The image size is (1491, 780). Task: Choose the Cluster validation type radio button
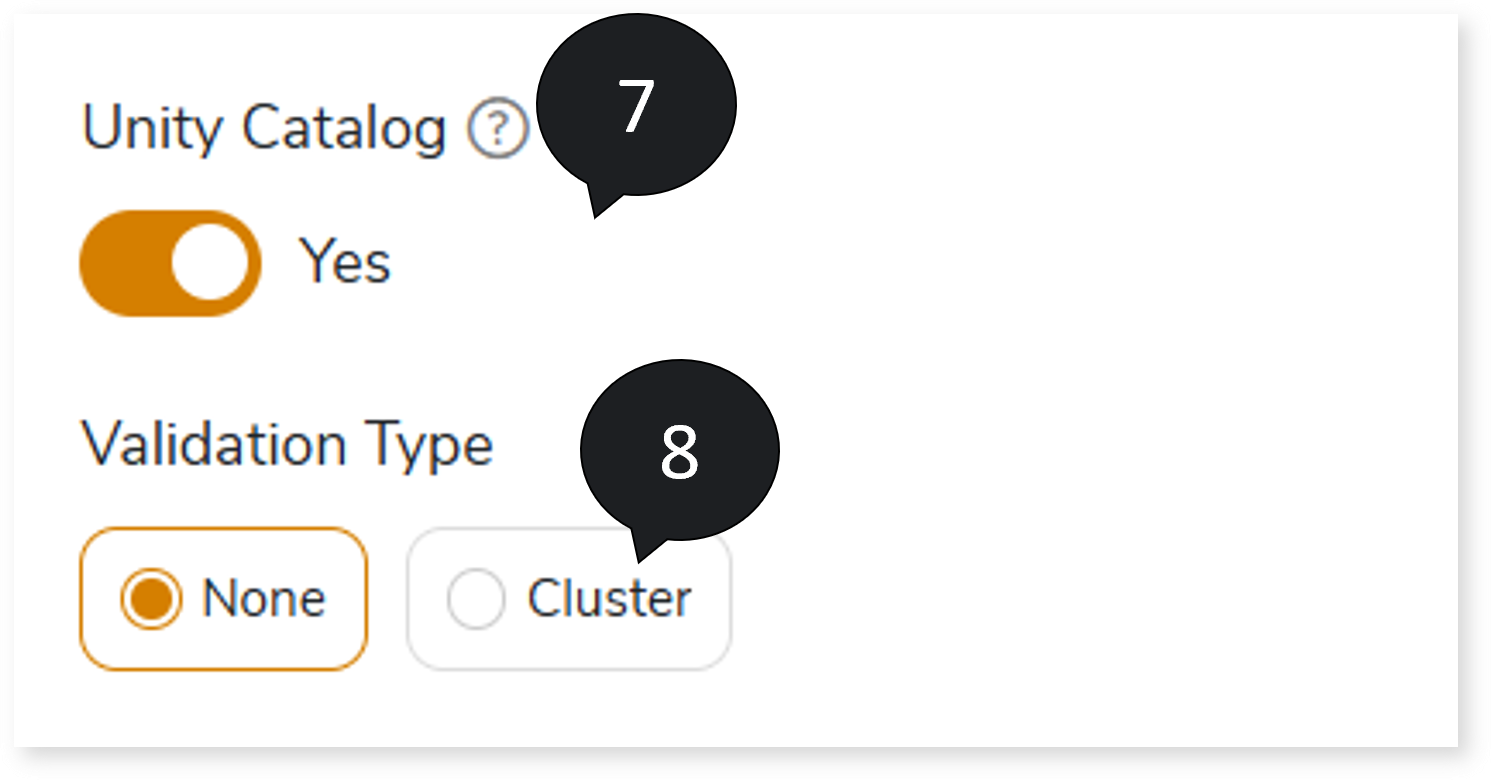click(x=476, y=600)
